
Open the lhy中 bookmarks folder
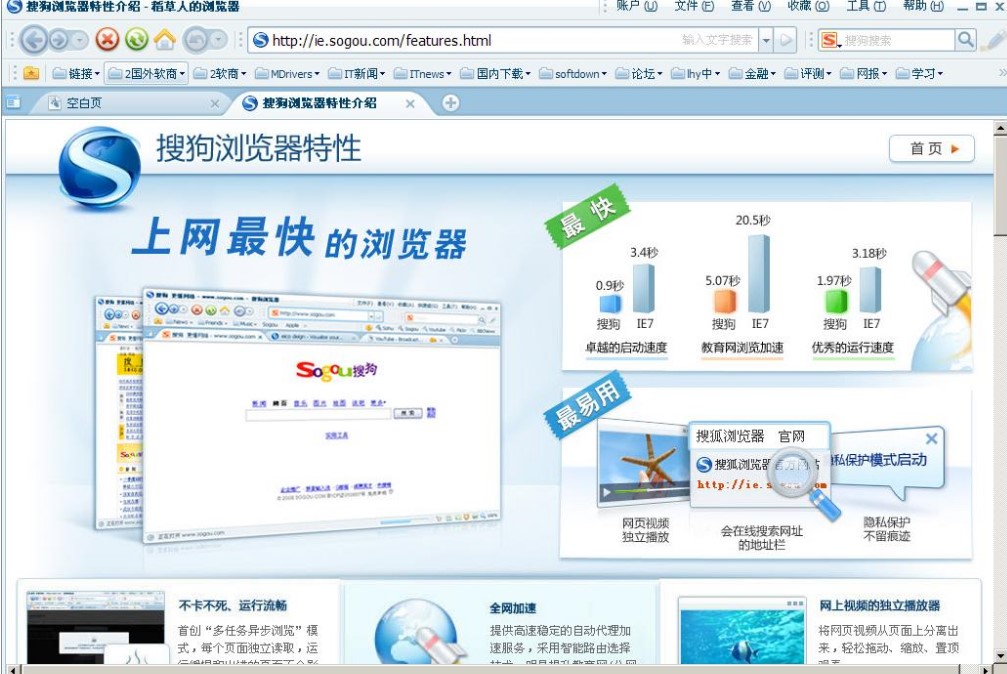click(696, 74)
